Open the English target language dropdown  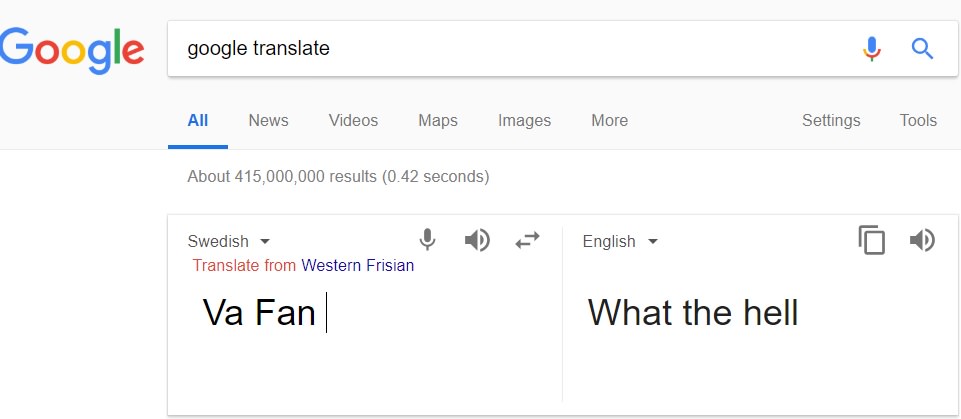(620, 241)
